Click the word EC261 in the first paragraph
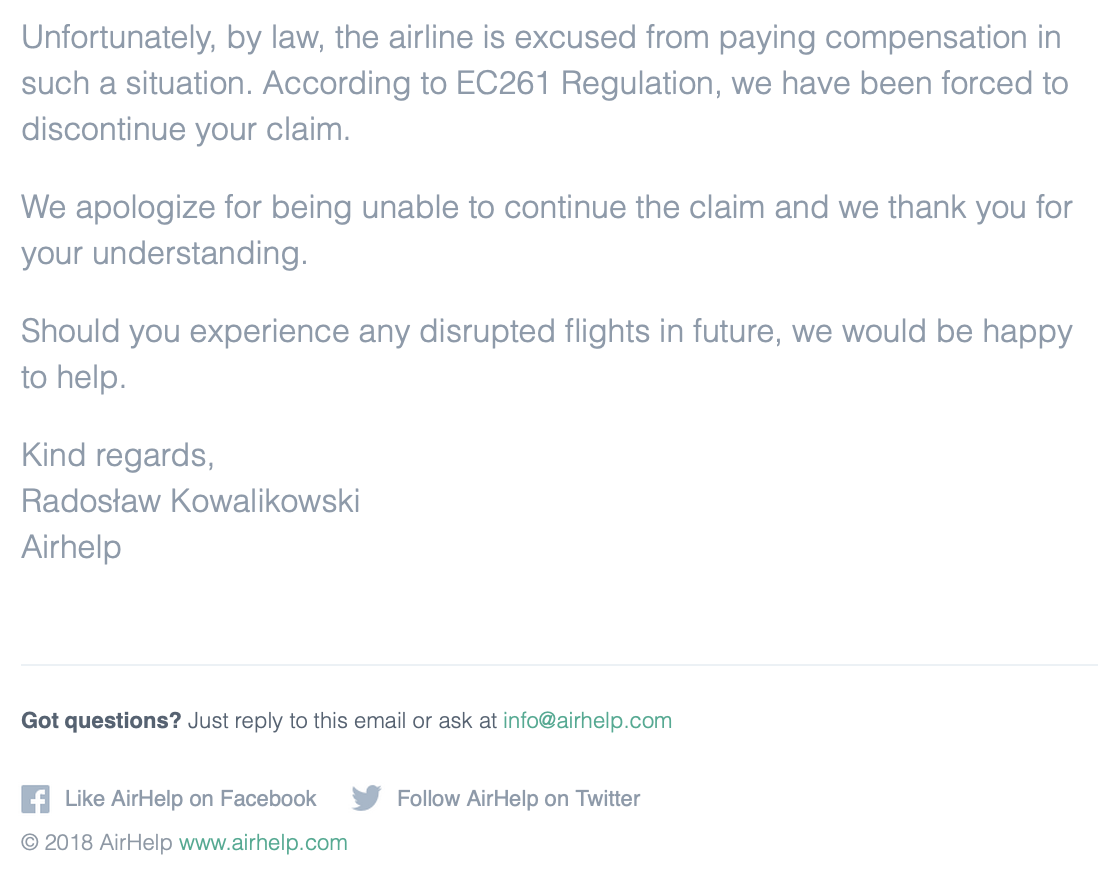The width and height of the screenshot is (1098, 872). click(504, 83)
